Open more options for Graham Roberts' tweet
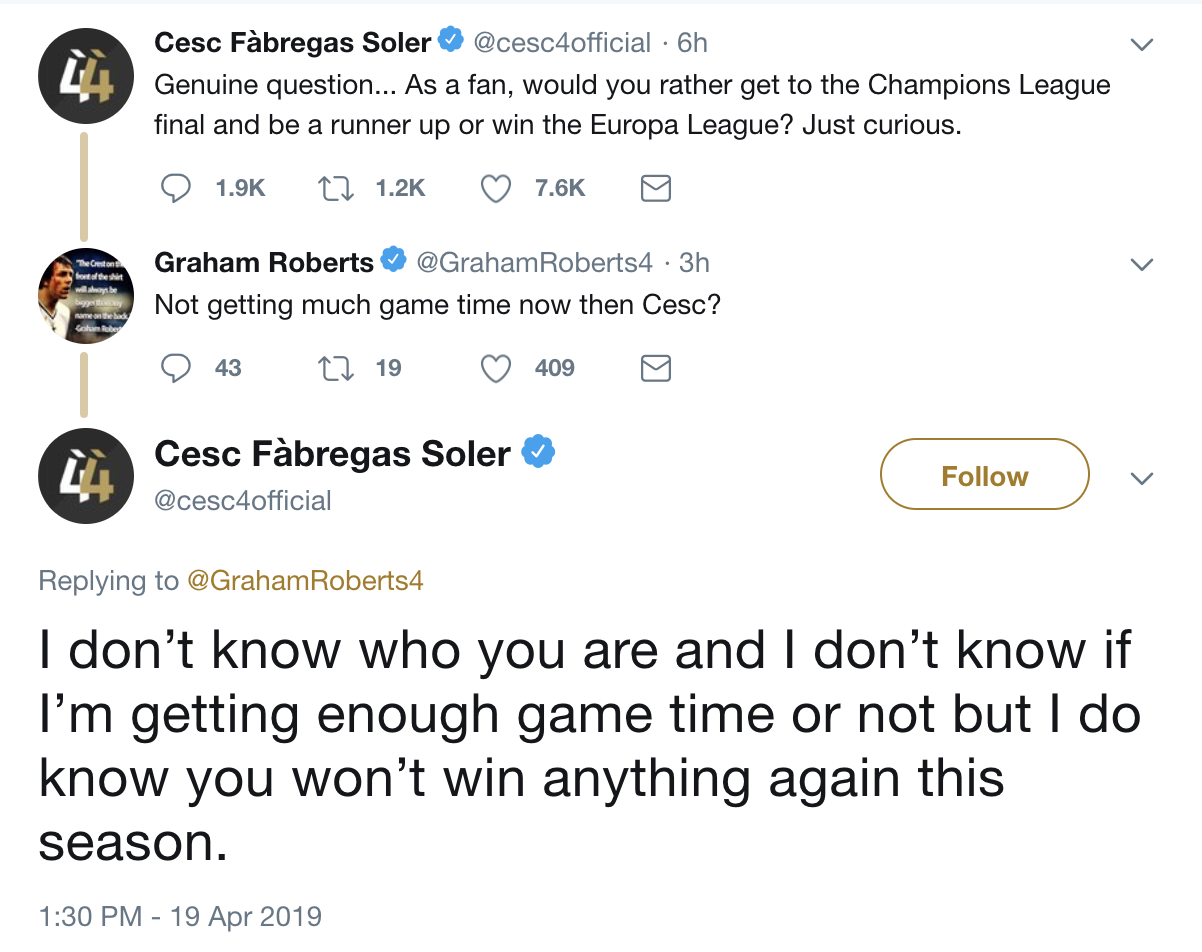Viewport: 1202px width, 952px height. click(x=1141, y=265)
